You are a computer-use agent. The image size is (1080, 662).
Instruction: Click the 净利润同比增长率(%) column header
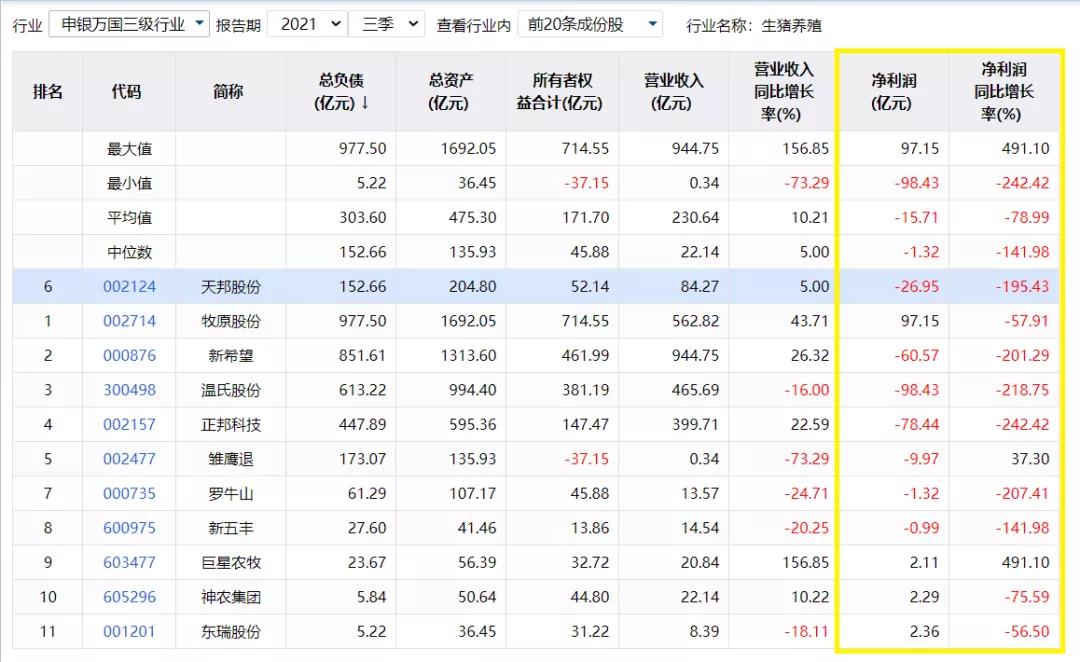(1004, 92)
